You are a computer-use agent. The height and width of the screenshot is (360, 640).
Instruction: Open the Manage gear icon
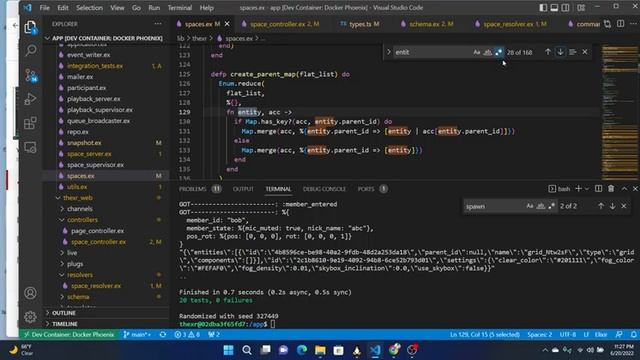(x=30, y=317)
